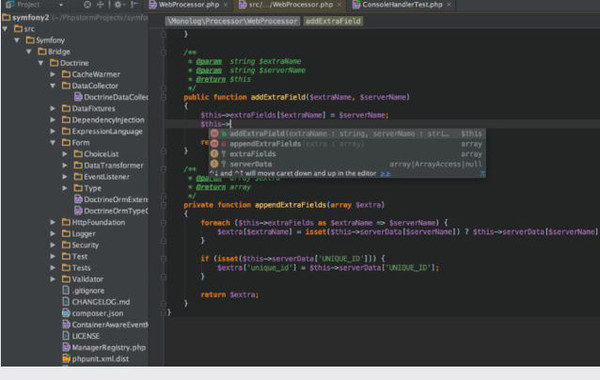Viewport: 600px width, 380px height.
Task: Click the Project tool window icon
Action: (10, 5)
